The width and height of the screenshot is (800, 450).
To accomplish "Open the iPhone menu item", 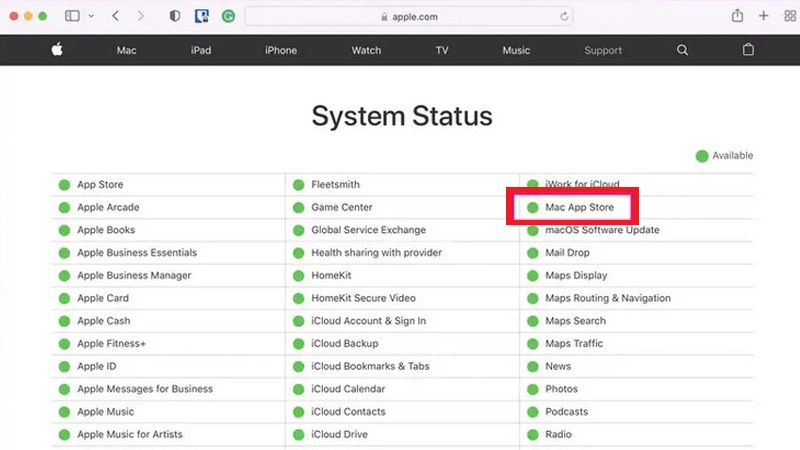I will click(281, 50).
